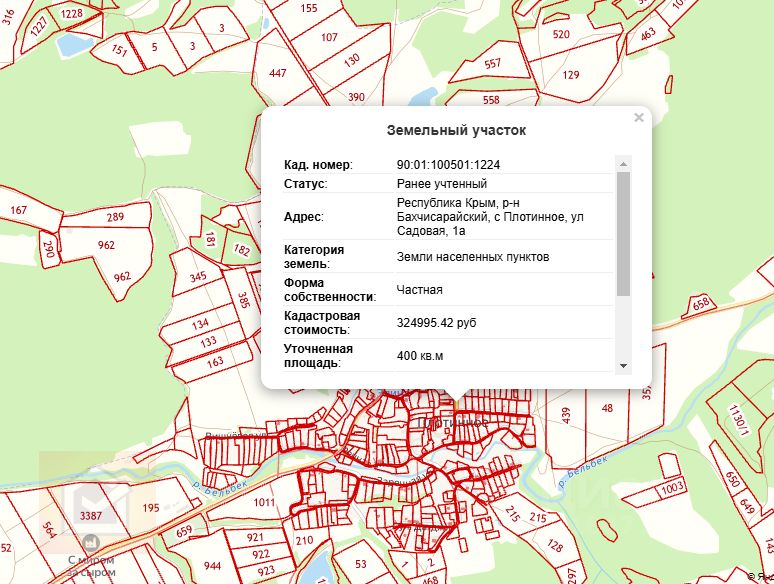Screen dimensions: 774x584
Task: Select map parcel 1003
Action: pyautogui.click(x=672, y=488)
